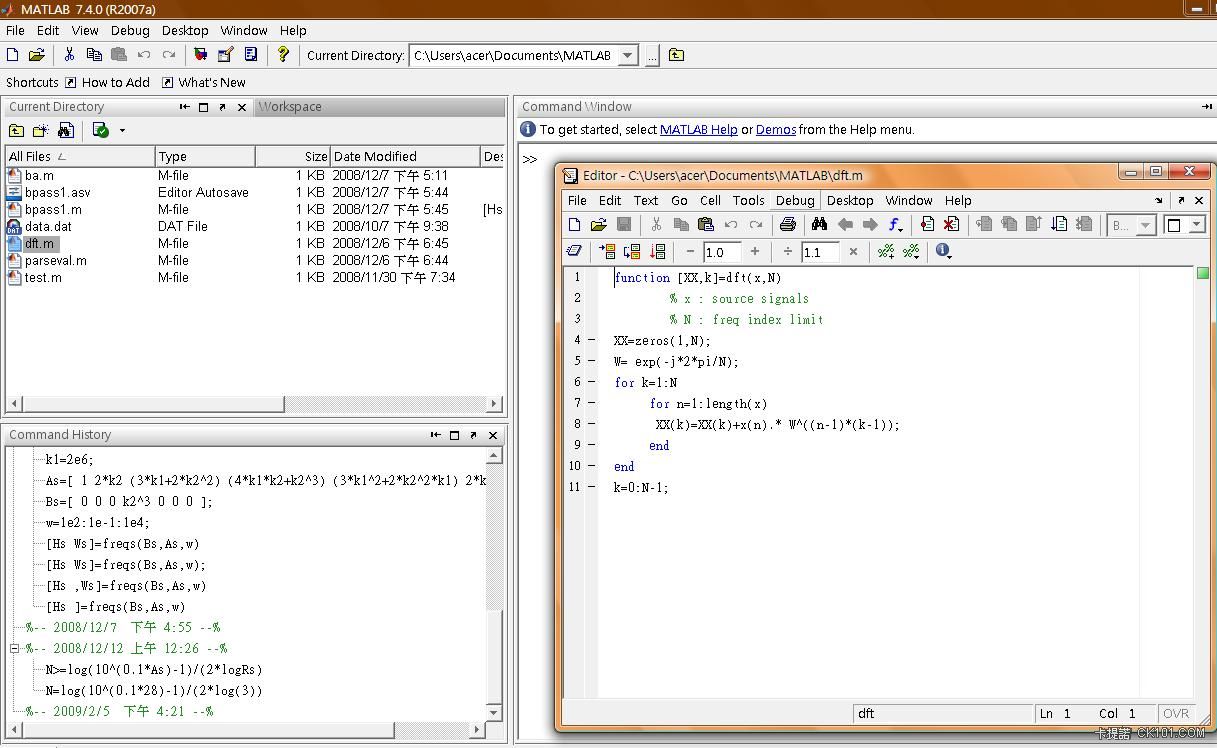The width and height of the screenshot is (1217, 748).
Task: Click the 1.1 multiplier value field
Action: point(820,252)
